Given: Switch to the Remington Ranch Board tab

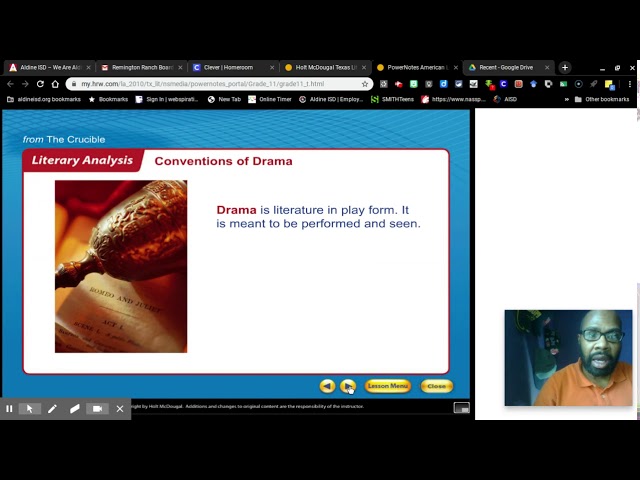Looking at the screenshot, I should point(141,67).
